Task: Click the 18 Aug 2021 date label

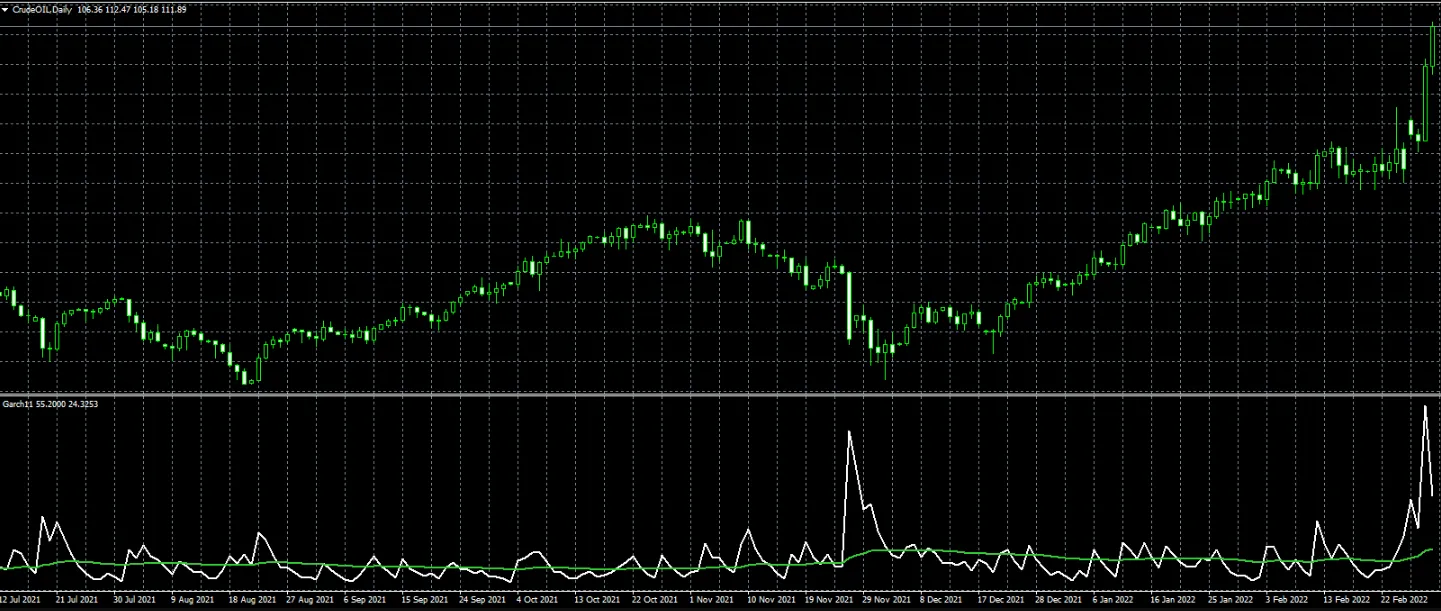Action: (x=252, y=601)
